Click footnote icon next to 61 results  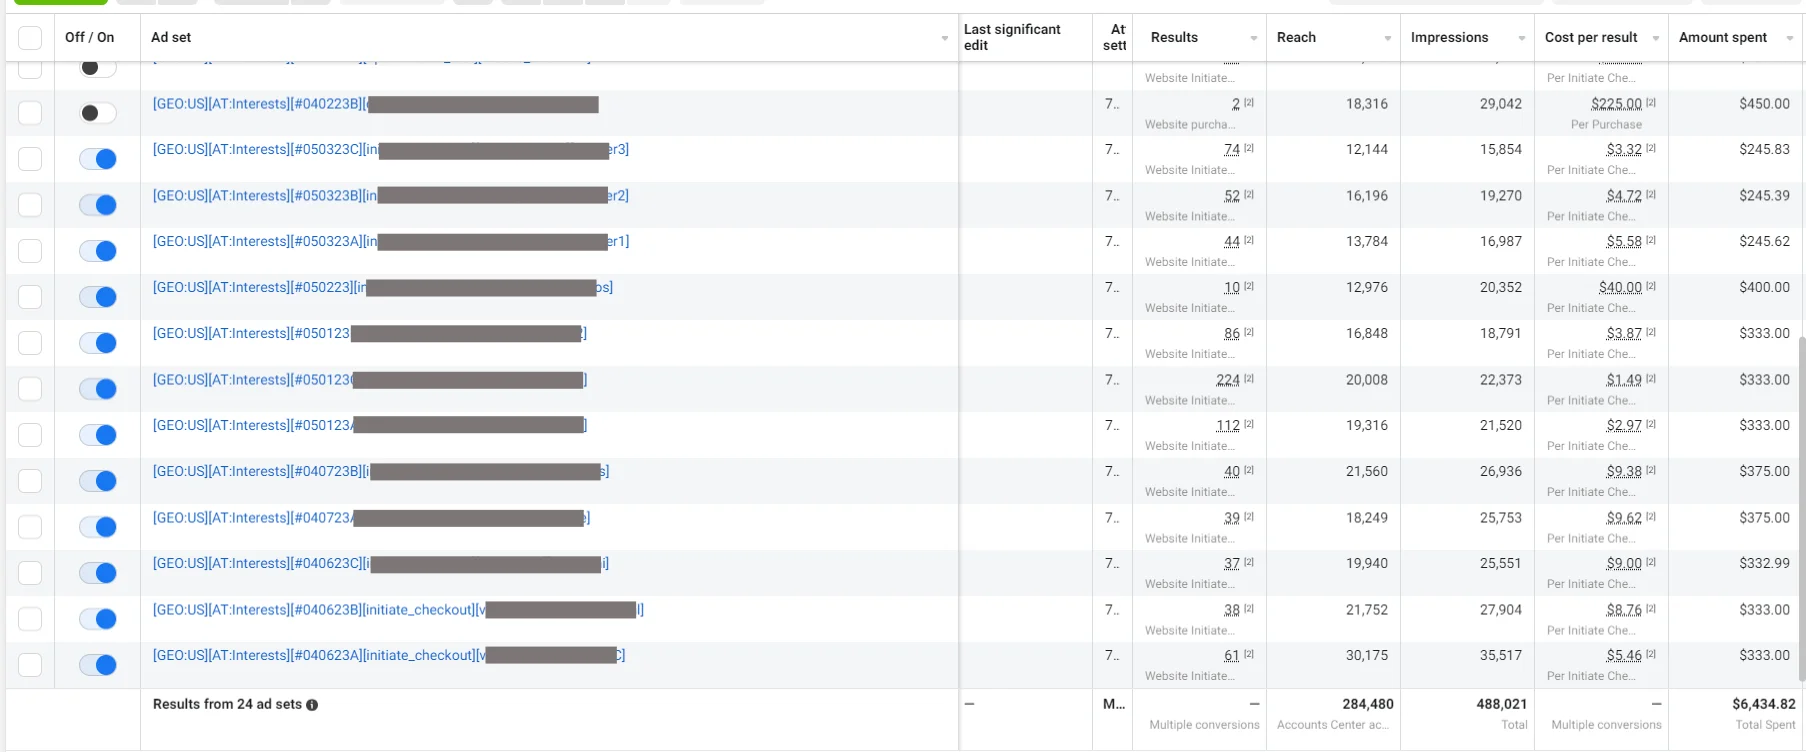point(1249,655)
